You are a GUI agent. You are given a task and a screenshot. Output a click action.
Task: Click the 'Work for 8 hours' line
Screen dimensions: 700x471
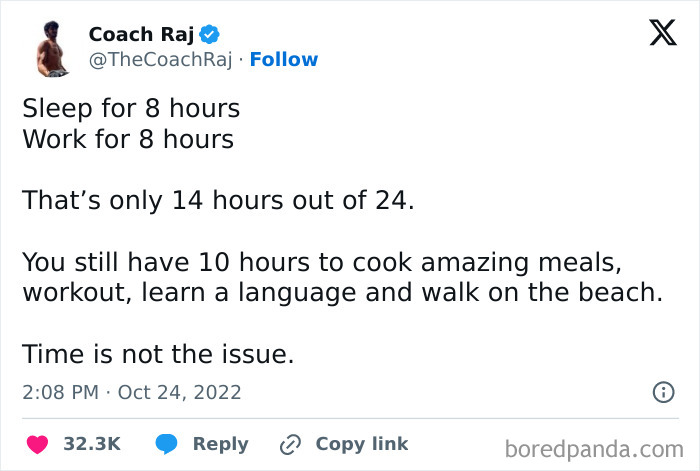[x=128, y=139]
